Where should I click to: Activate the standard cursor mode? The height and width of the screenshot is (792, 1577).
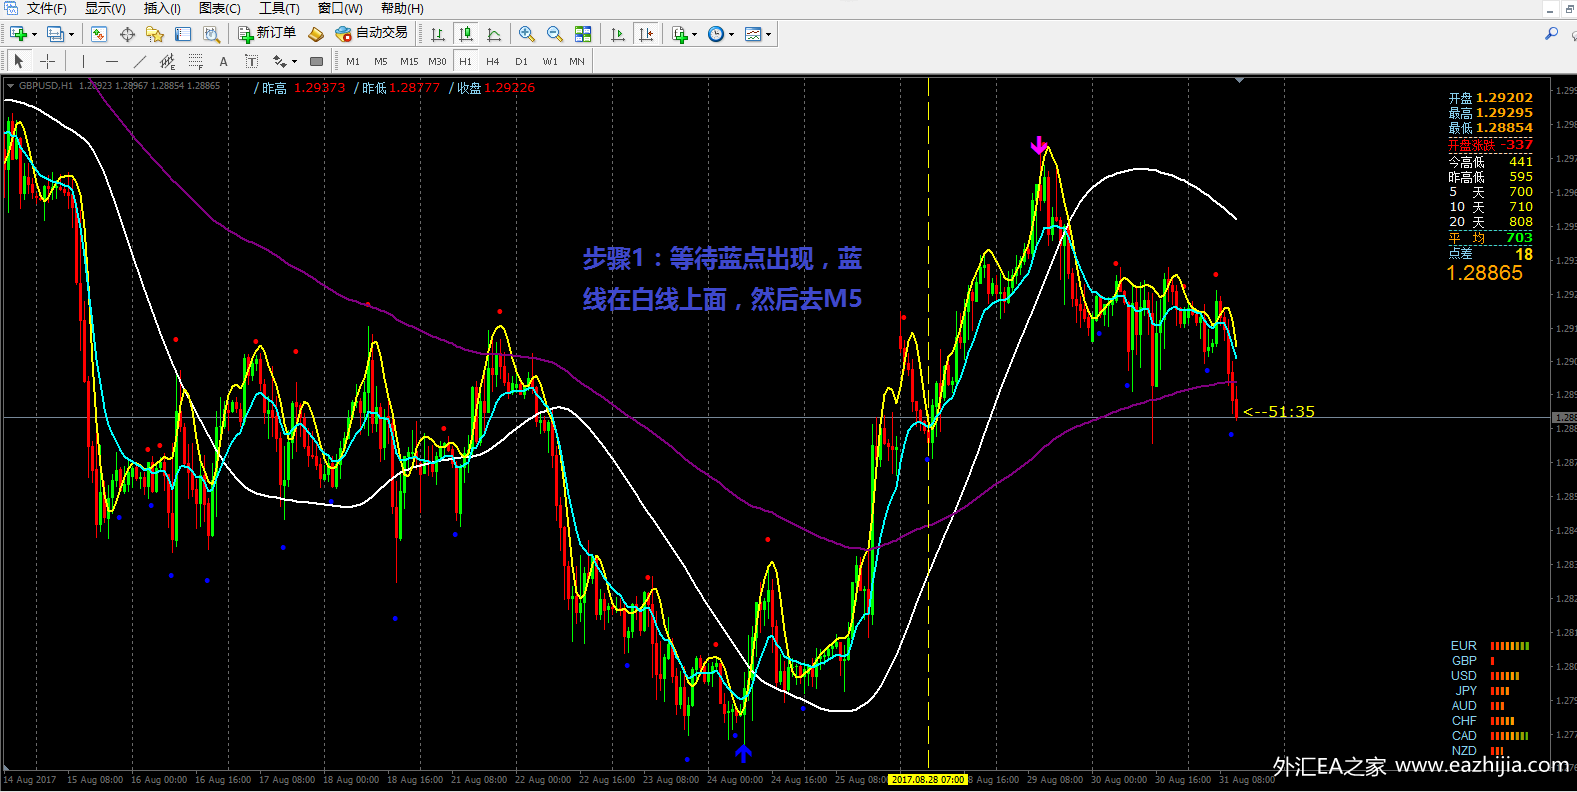[18, 61]
